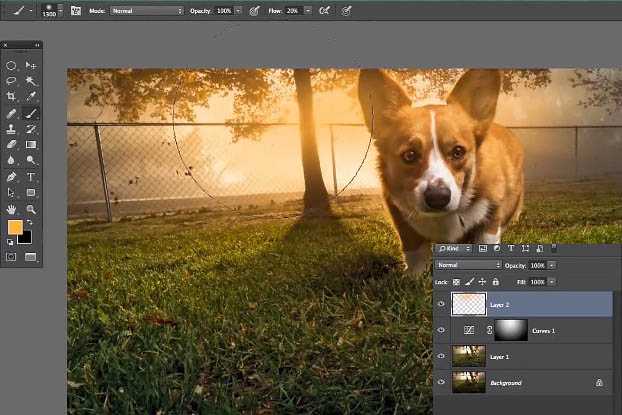Screen dimensions: 622x415
Task: Expand the layer Kind filter dropdown
Action: (x=455, y=247)
